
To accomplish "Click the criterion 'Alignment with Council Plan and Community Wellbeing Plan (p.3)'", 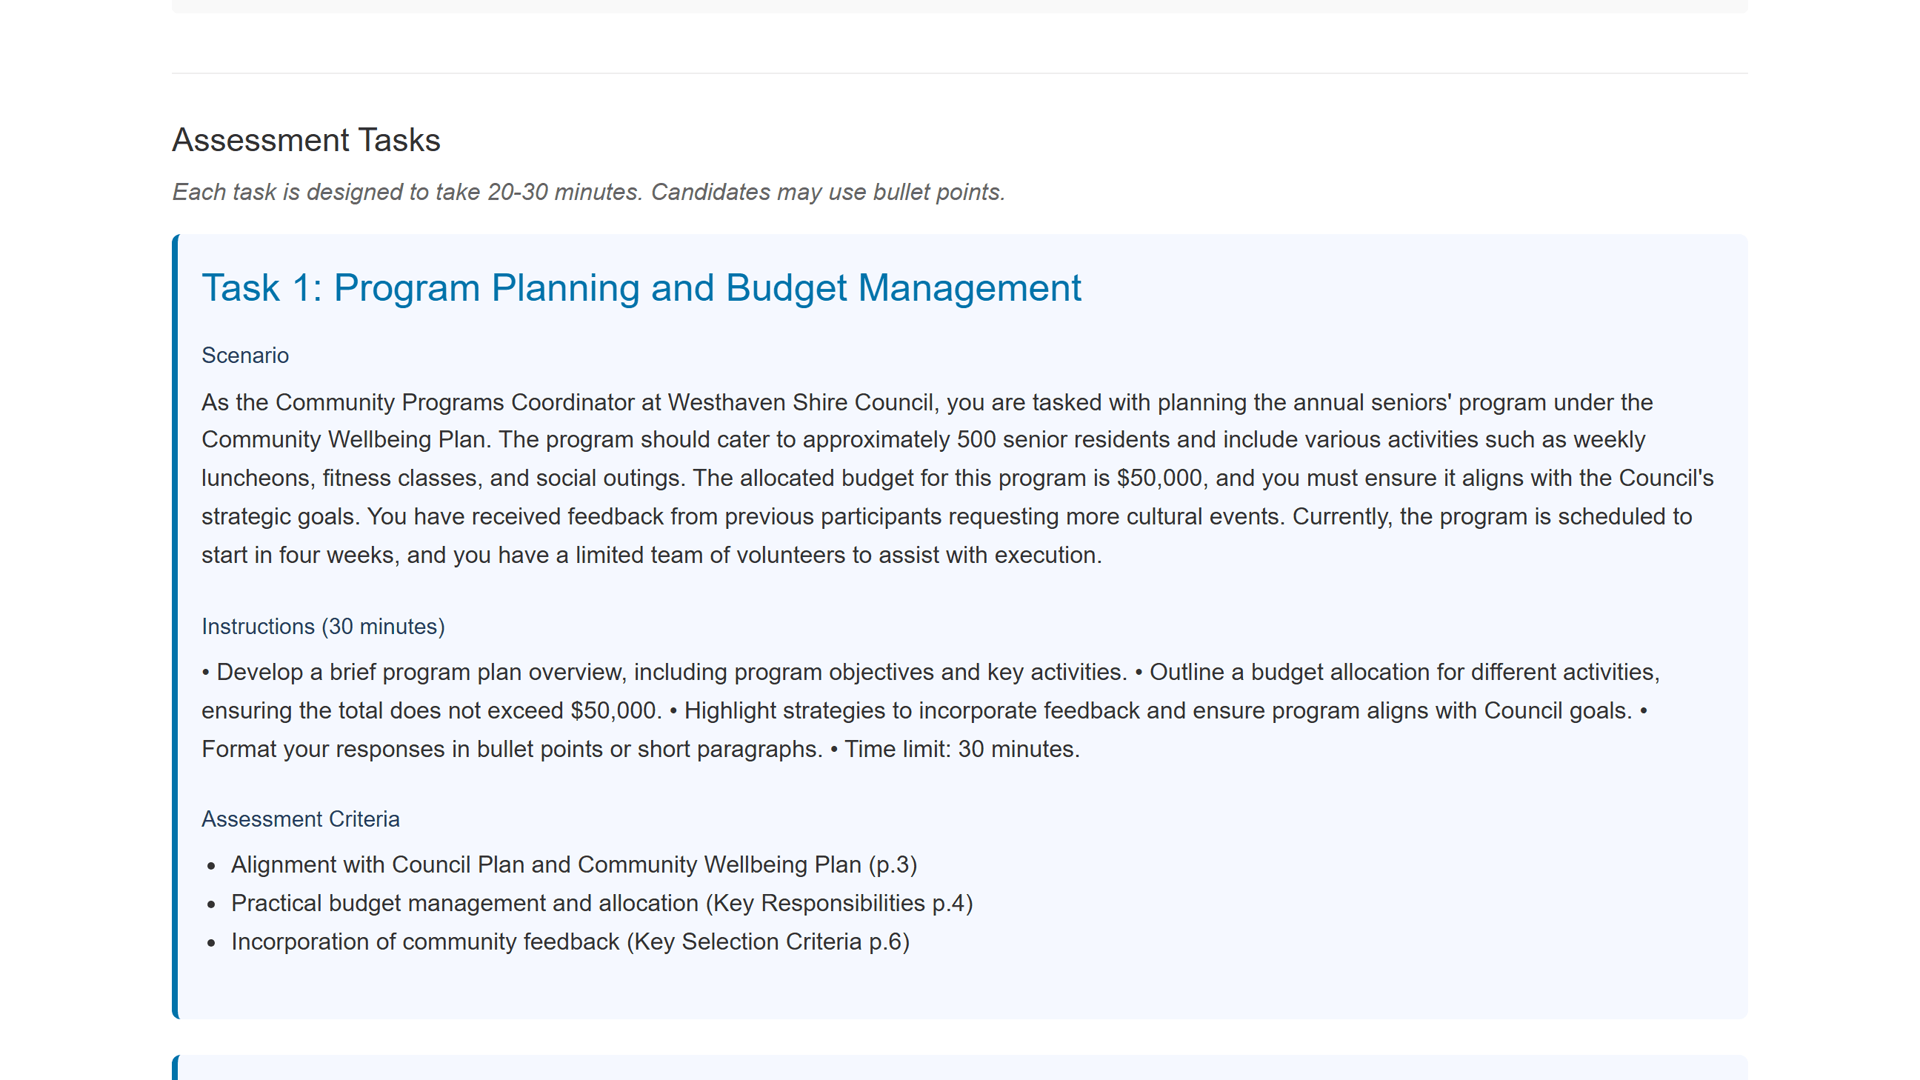I will [574, 865].
